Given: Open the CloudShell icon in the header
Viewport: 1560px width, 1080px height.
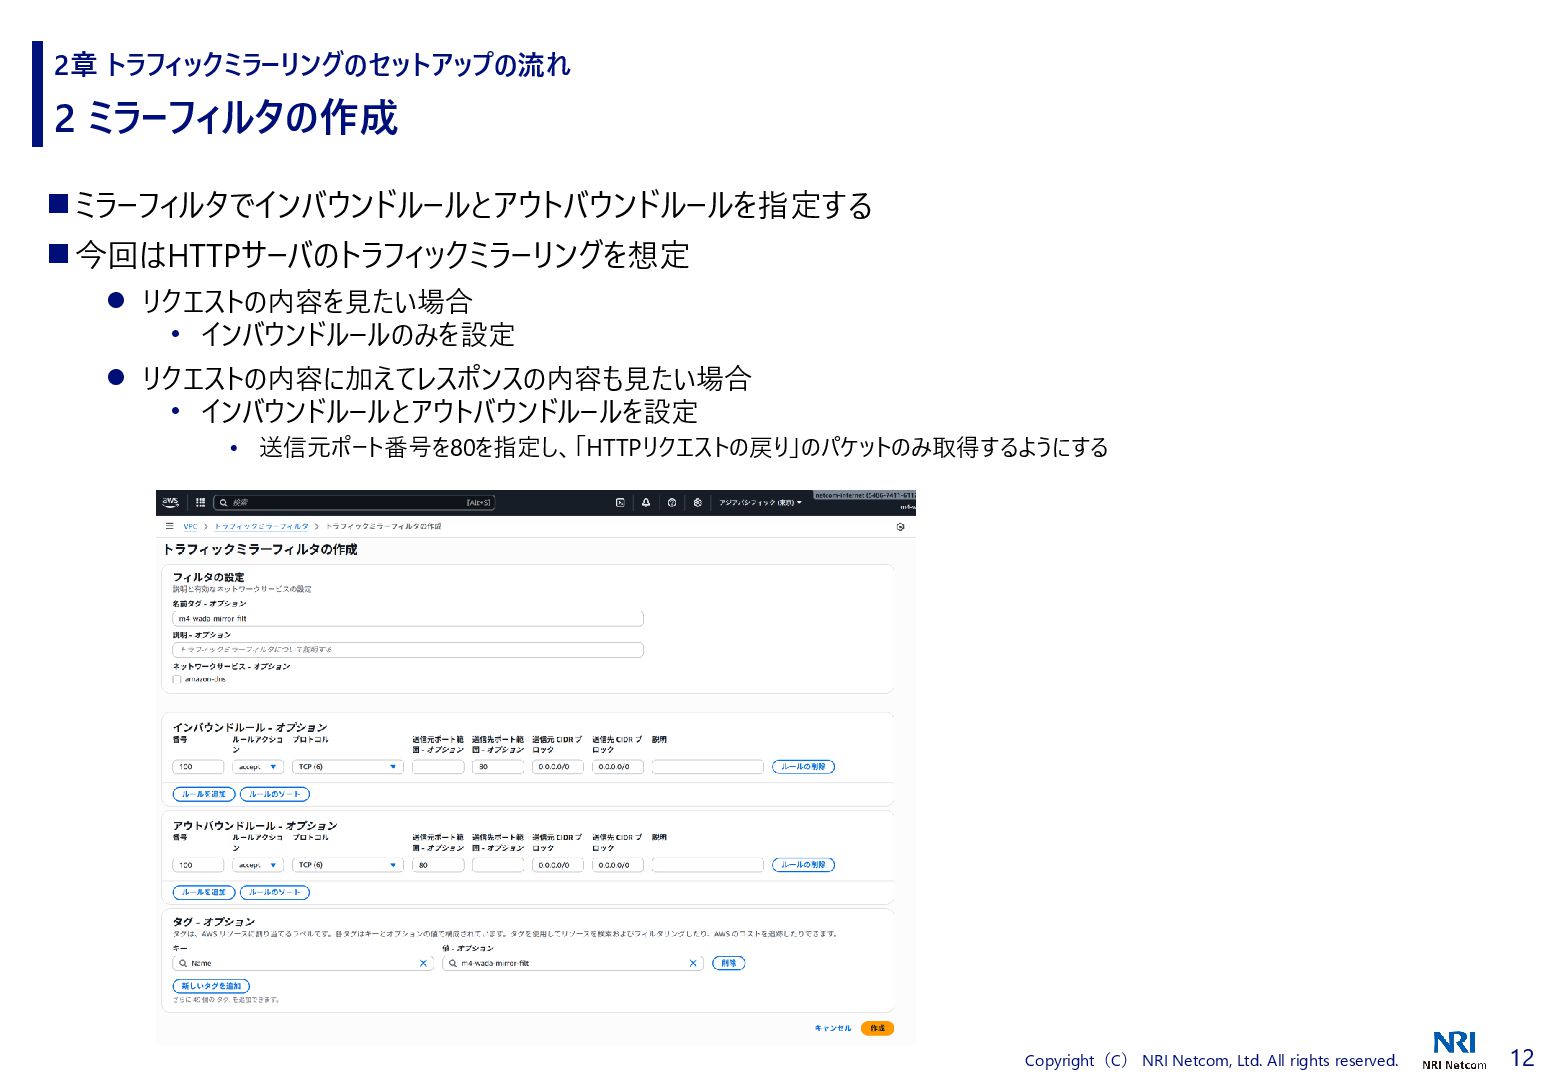Looking at the screenshot, I should pyautogui.click(x=620, y=502).
